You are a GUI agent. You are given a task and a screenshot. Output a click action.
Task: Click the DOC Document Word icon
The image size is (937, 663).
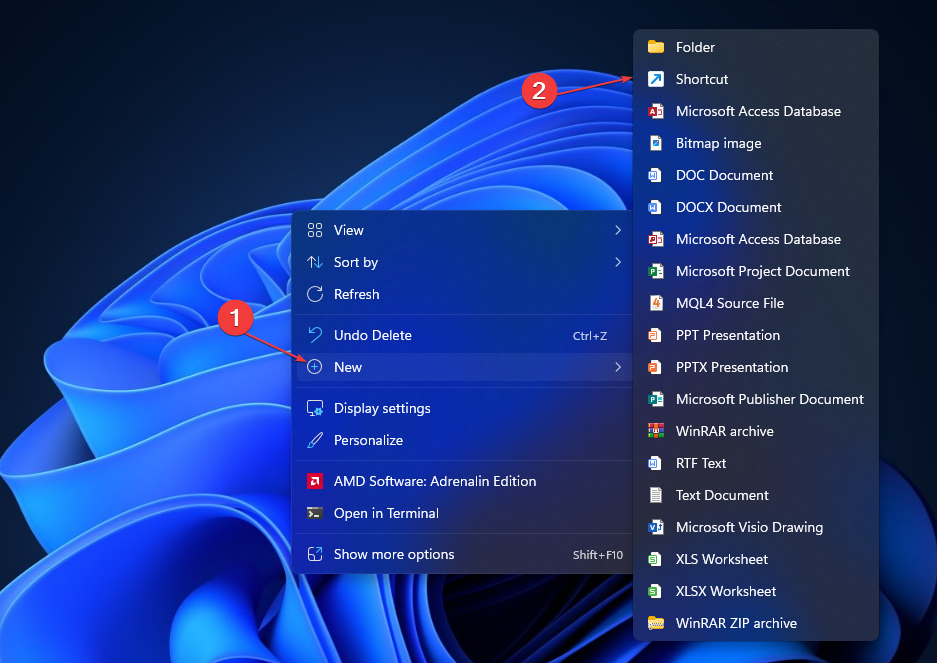tap(656, 175)
